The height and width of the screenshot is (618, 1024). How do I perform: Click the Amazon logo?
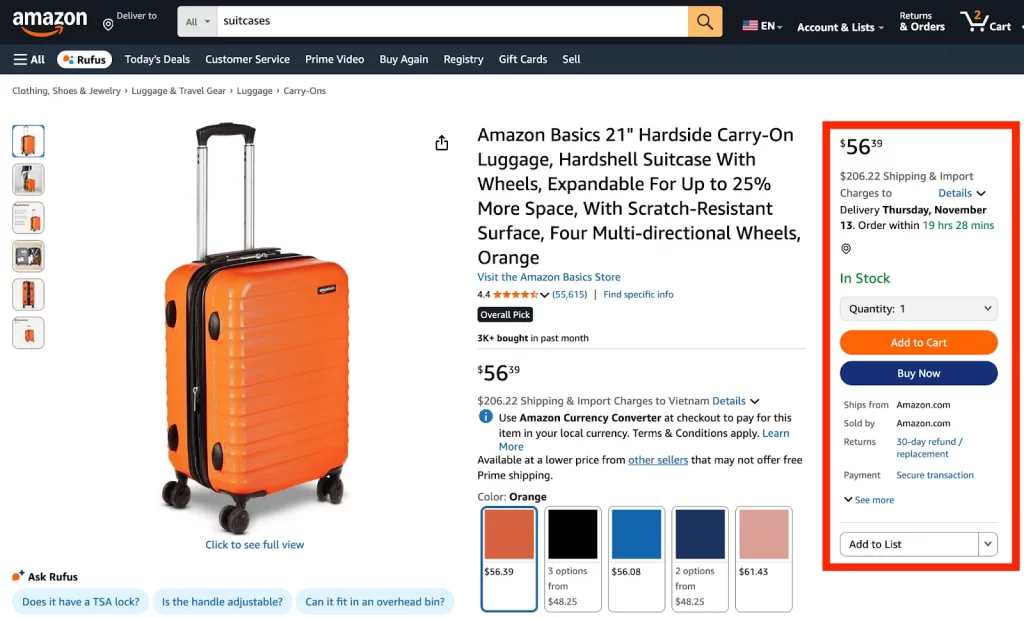[x=50, y=22]
